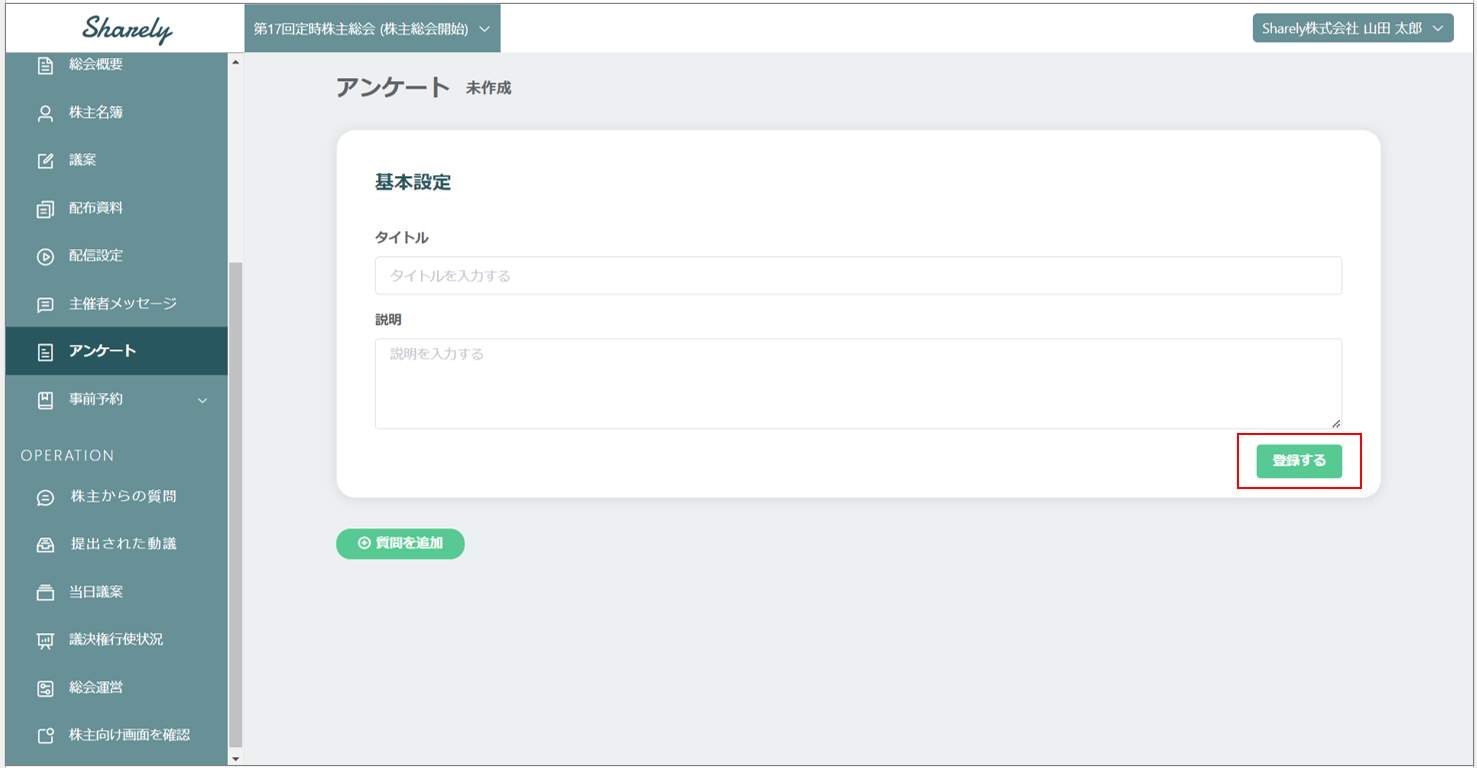
Task: Click the 株主名簿 person icon
Action: pos(45,113)
